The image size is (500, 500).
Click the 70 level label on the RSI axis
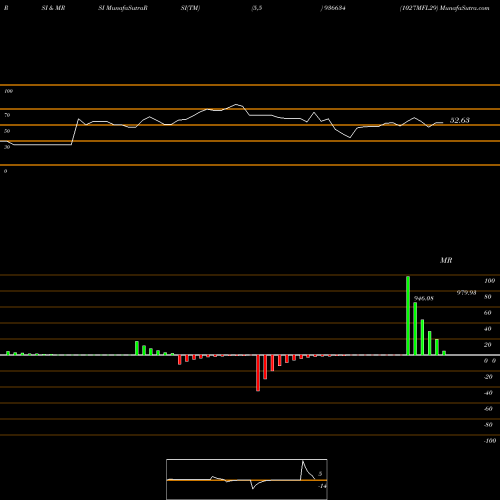tap(7, 115)
